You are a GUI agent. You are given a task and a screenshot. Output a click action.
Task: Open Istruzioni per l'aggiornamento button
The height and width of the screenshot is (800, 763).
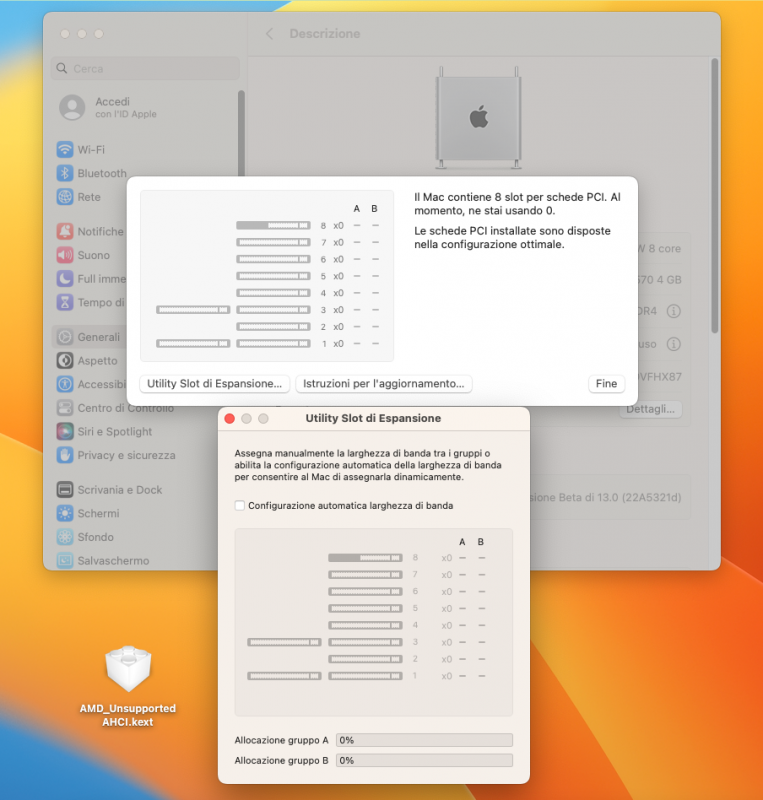tap(384, 384)
